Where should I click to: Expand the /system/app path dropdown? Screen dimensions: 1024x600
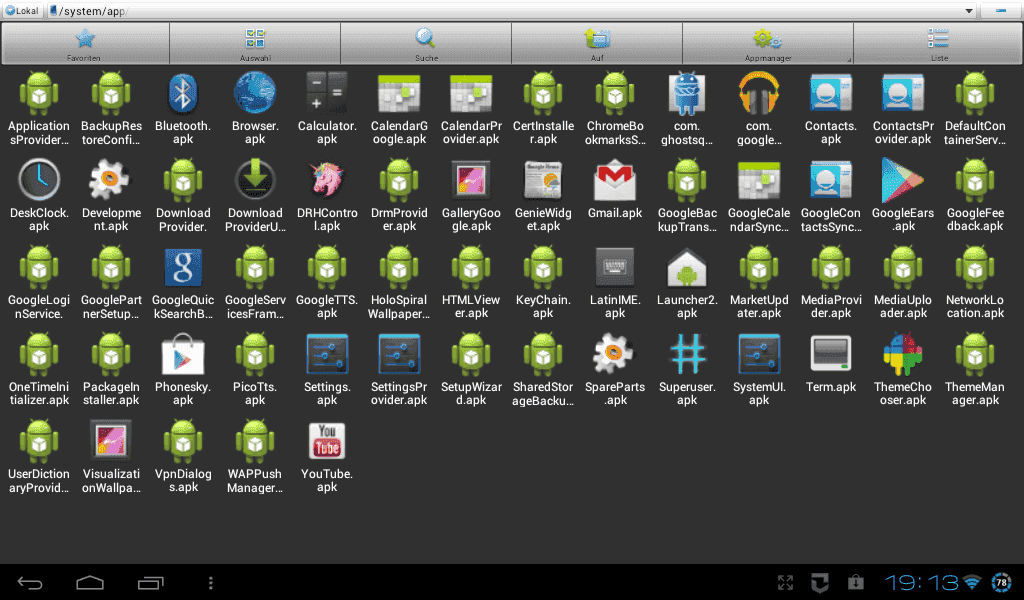(969, 10)
